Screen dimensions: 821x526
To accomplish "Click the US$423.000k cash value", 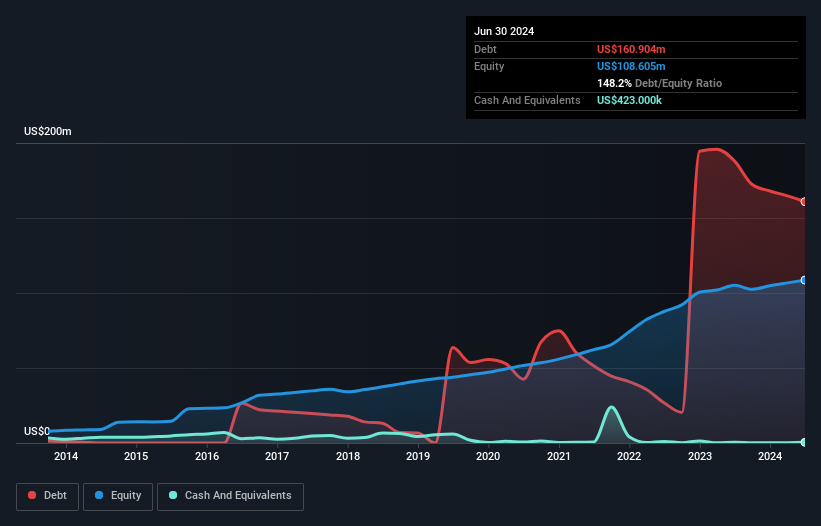I will point(629,100).
